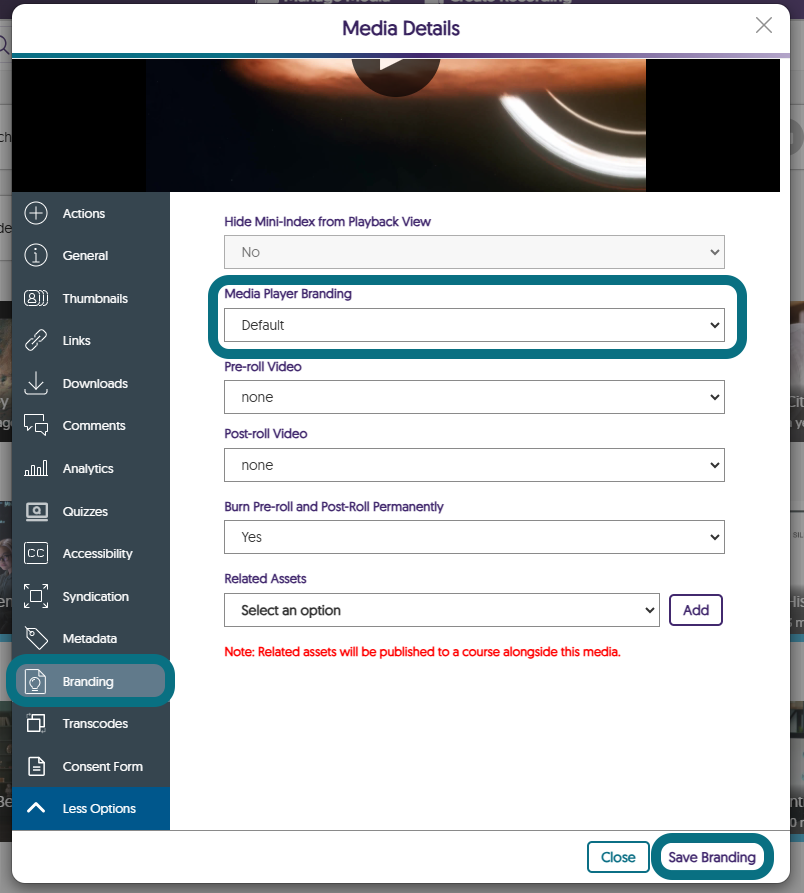Screen dimensions: 804x893
Task: Click the General info icon
Action: pos(36,256)
